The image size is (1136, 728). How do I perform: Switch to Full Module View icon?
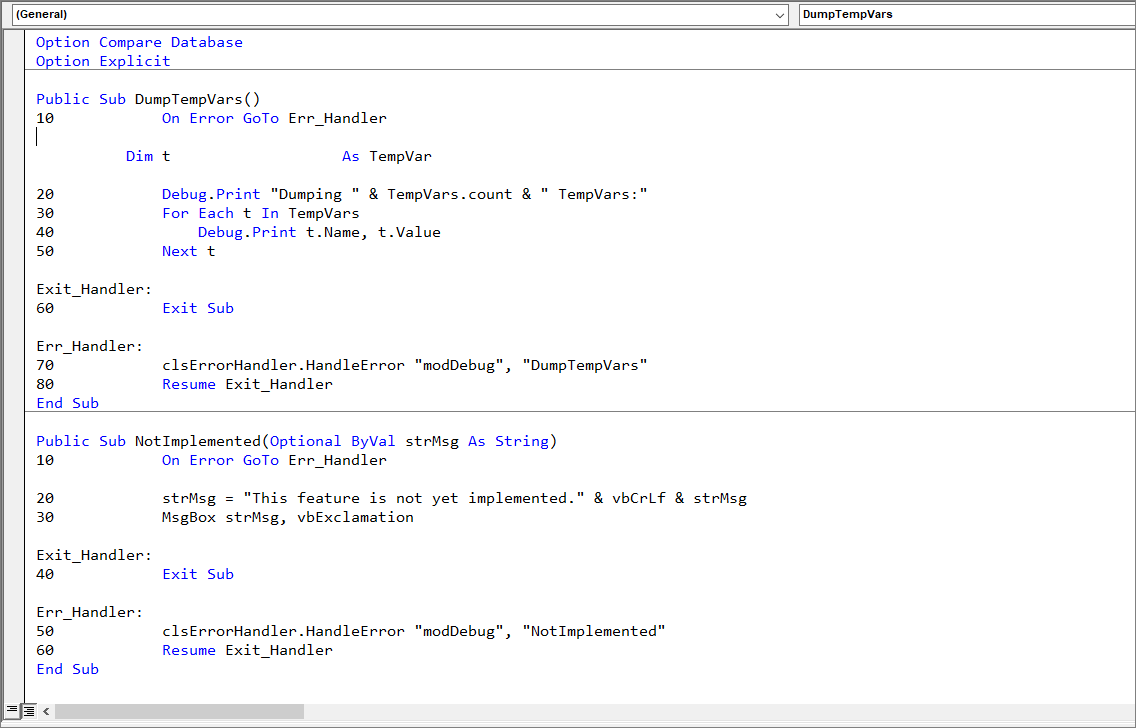point(28,711)
